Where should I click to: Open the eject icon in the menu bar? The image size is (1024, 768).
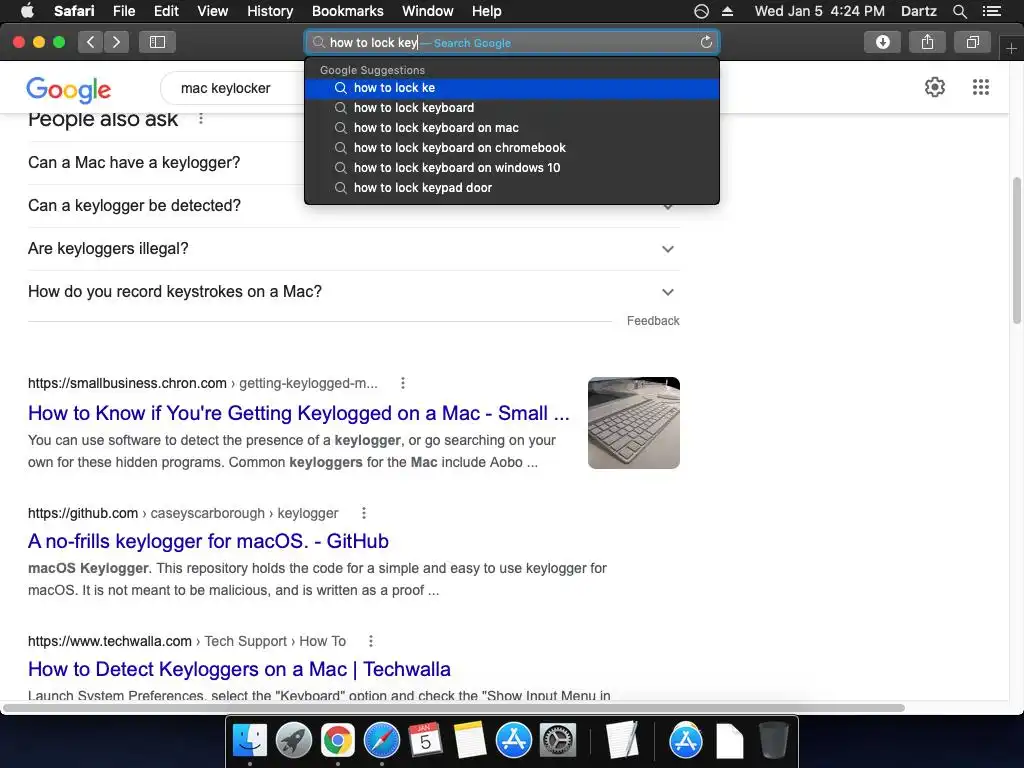728,11
